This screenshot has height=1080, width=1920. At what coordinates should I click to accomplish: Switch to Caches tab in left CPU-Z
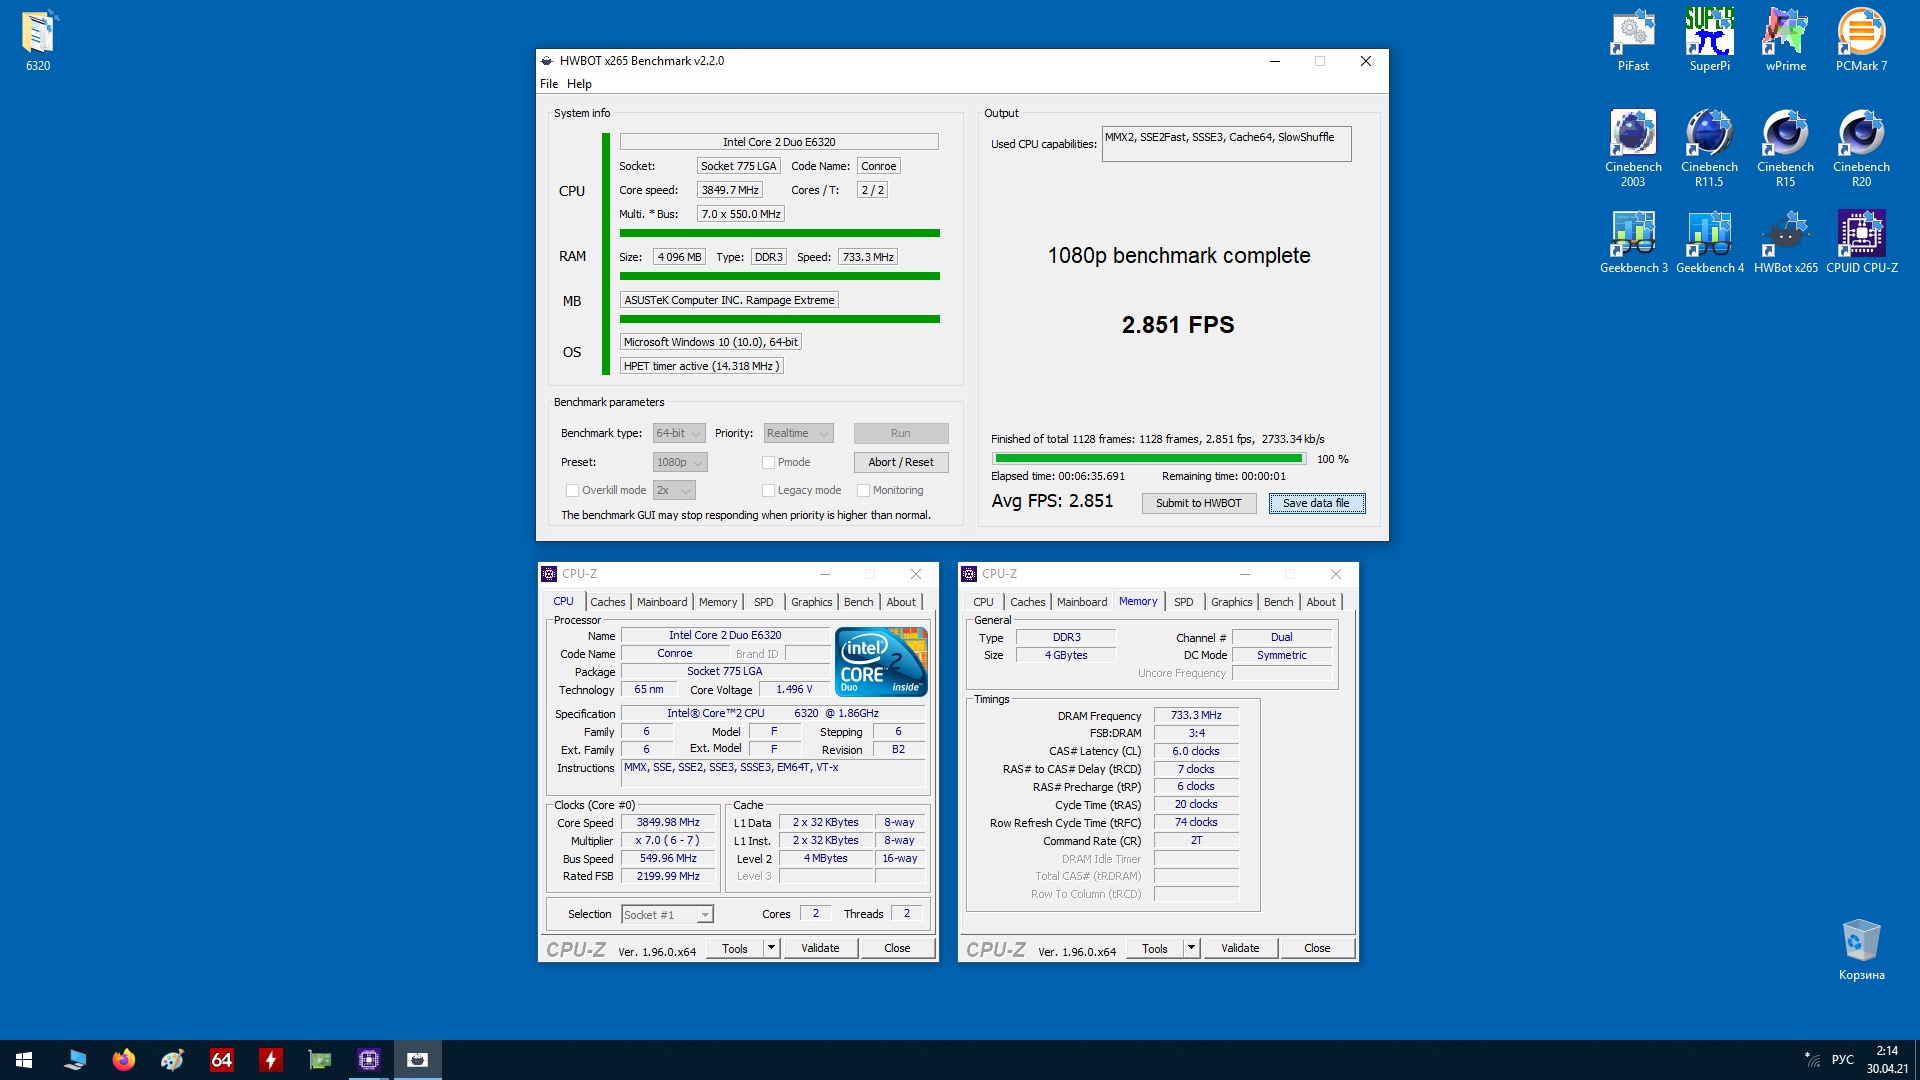click(607, 602)
